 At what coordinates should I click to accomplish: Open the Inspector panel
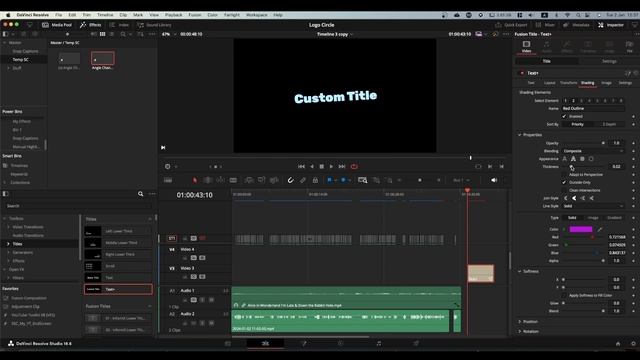point(611,25)
